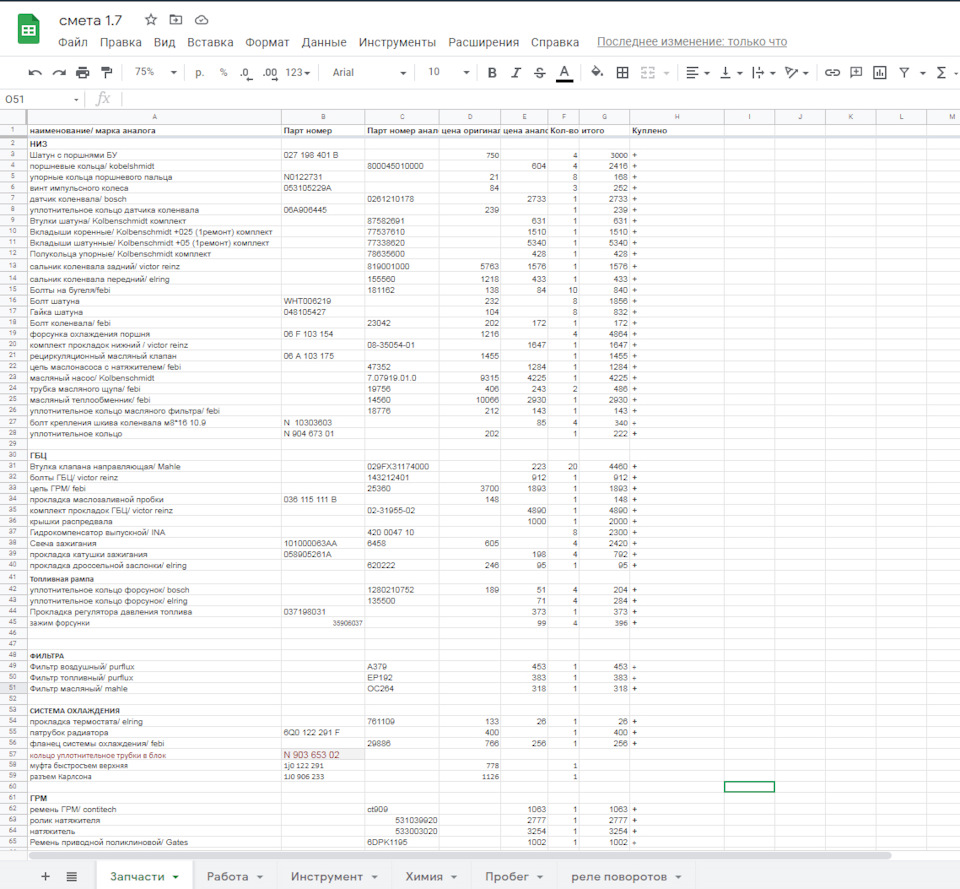Open the borders tool
Screen dimensions: 960x889
[622, 72]
